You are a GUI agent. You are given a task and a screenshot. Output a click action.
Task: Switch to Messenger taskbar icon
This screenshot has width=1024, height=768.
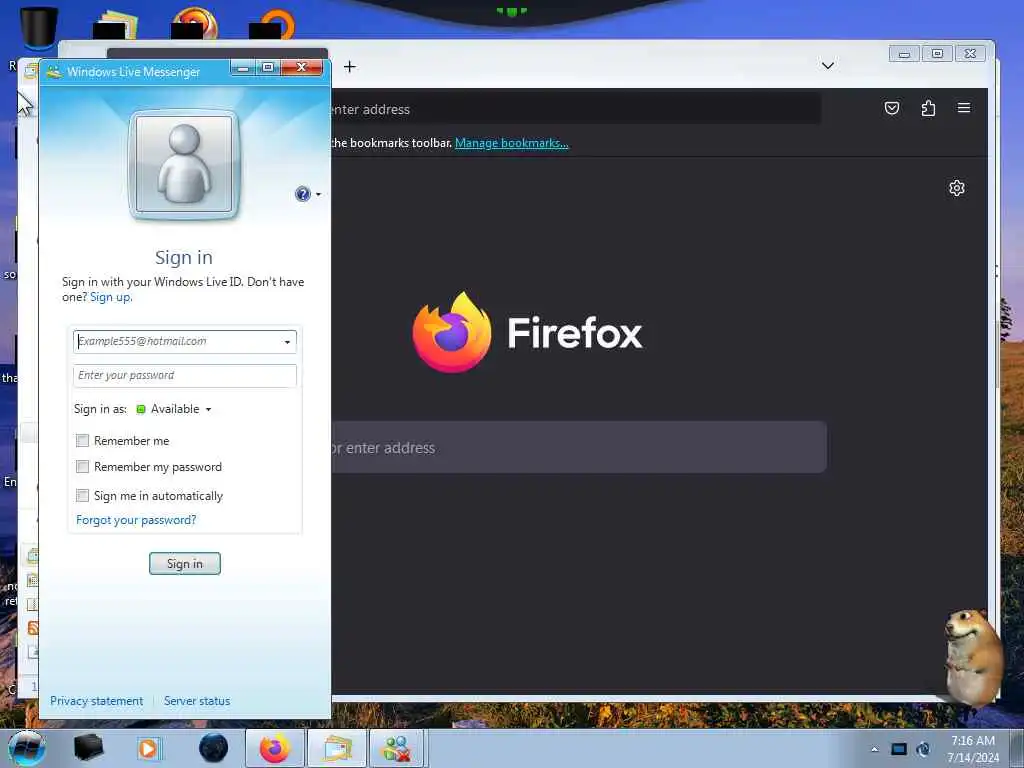(398, 748)
